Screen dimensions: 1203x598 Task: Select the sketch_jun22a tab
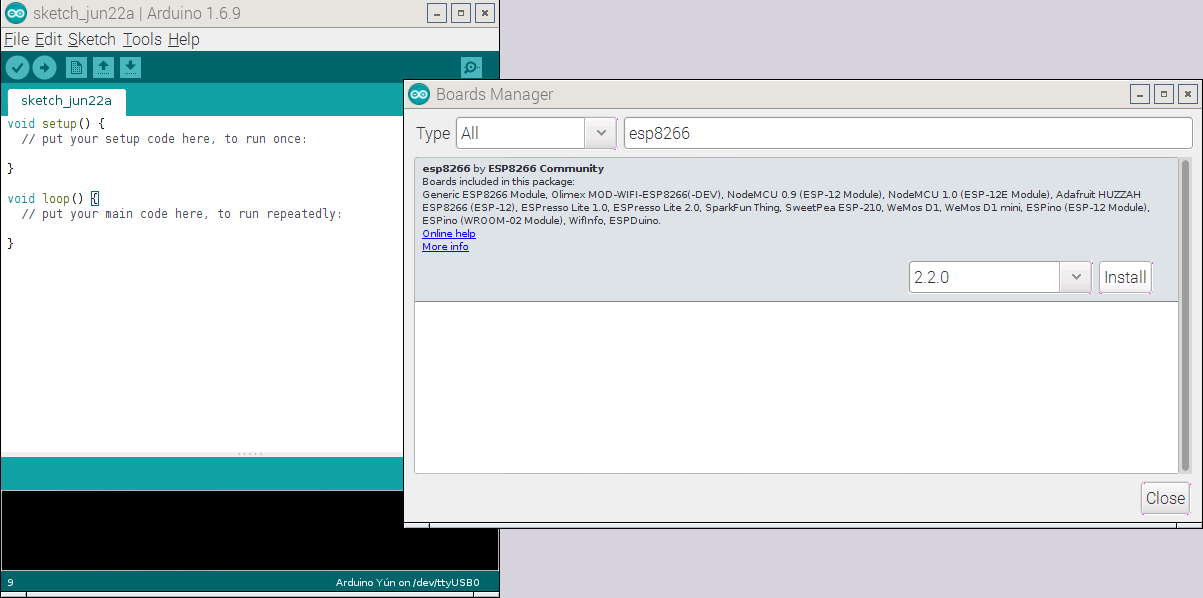tap(66, 100)
